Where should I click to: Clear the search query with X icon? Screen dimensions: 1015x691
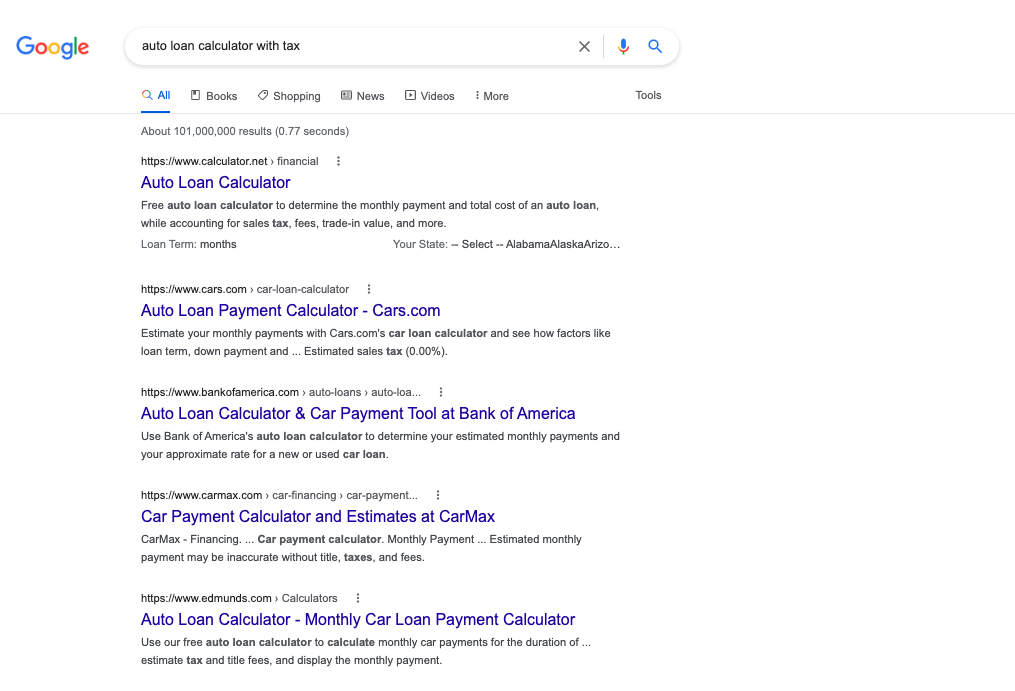point(584,47)
